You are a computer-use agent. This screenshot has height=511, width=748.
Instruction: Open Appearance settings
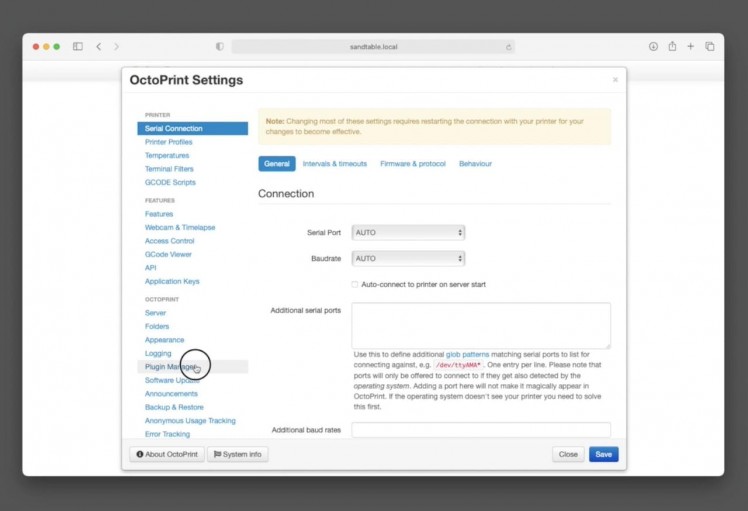pos(164,340)
